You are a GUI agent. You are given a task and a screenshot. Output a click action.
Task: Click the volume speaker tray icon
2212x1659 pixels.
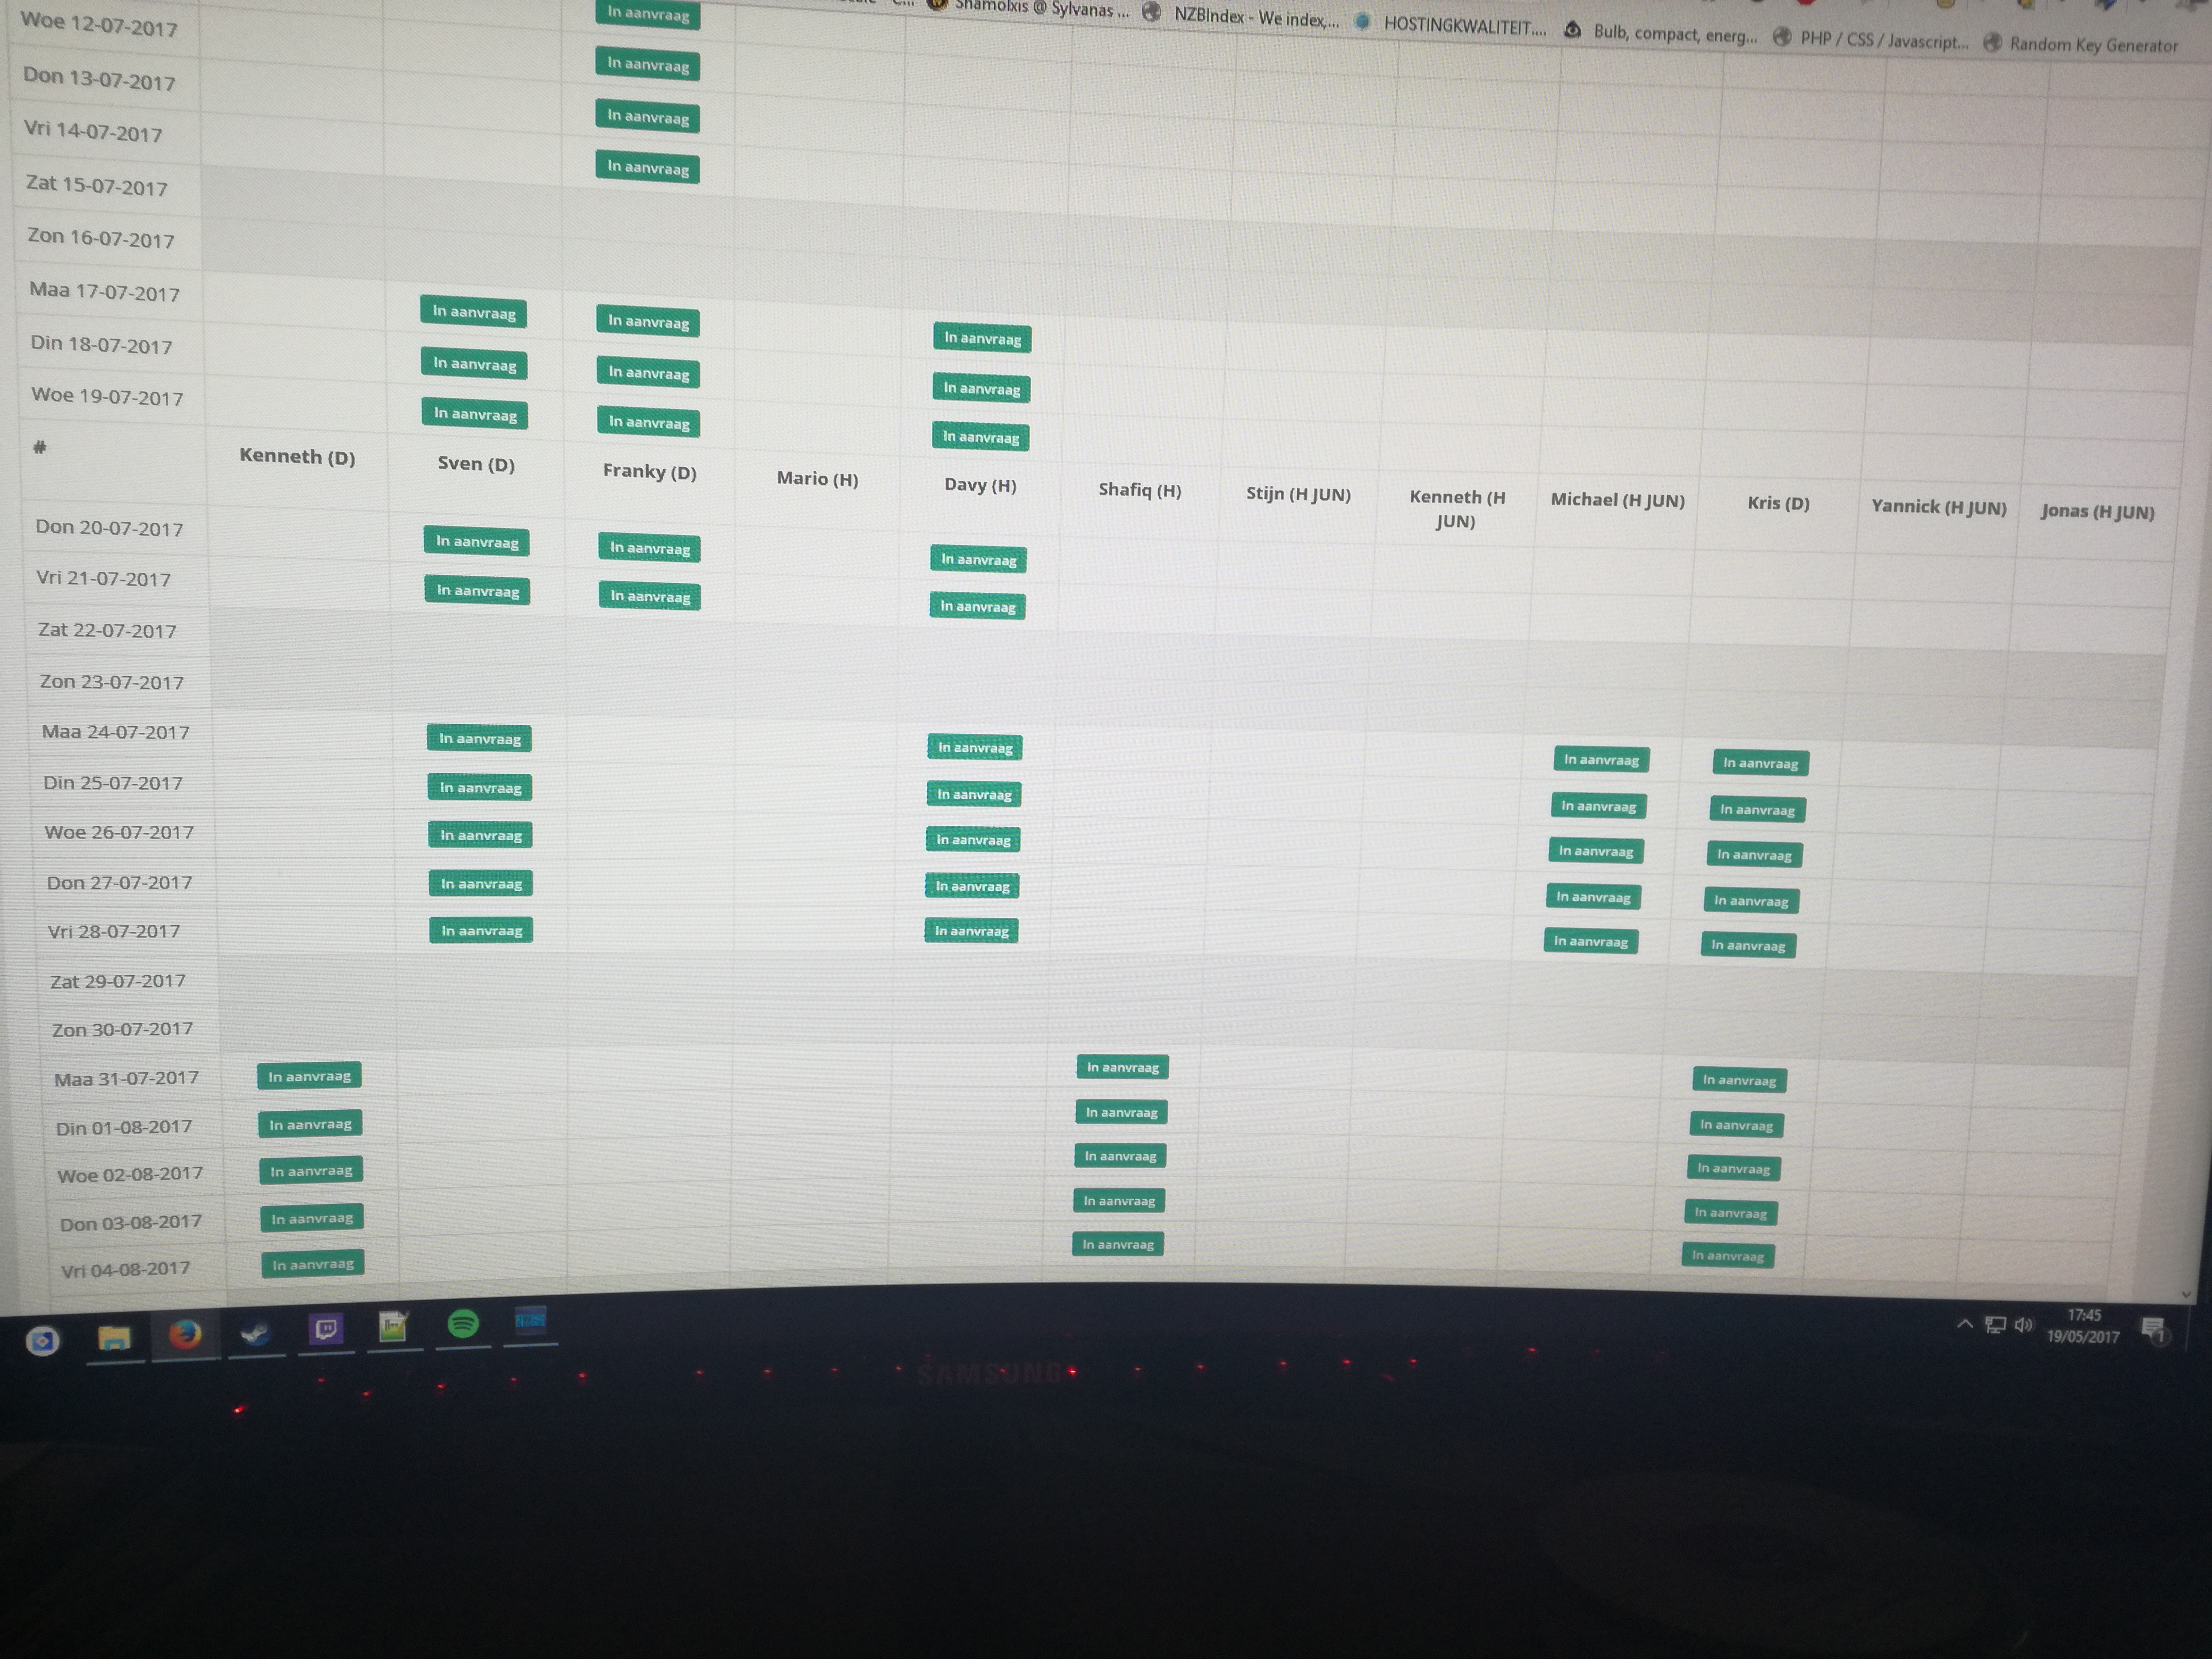(2023, 1325)
